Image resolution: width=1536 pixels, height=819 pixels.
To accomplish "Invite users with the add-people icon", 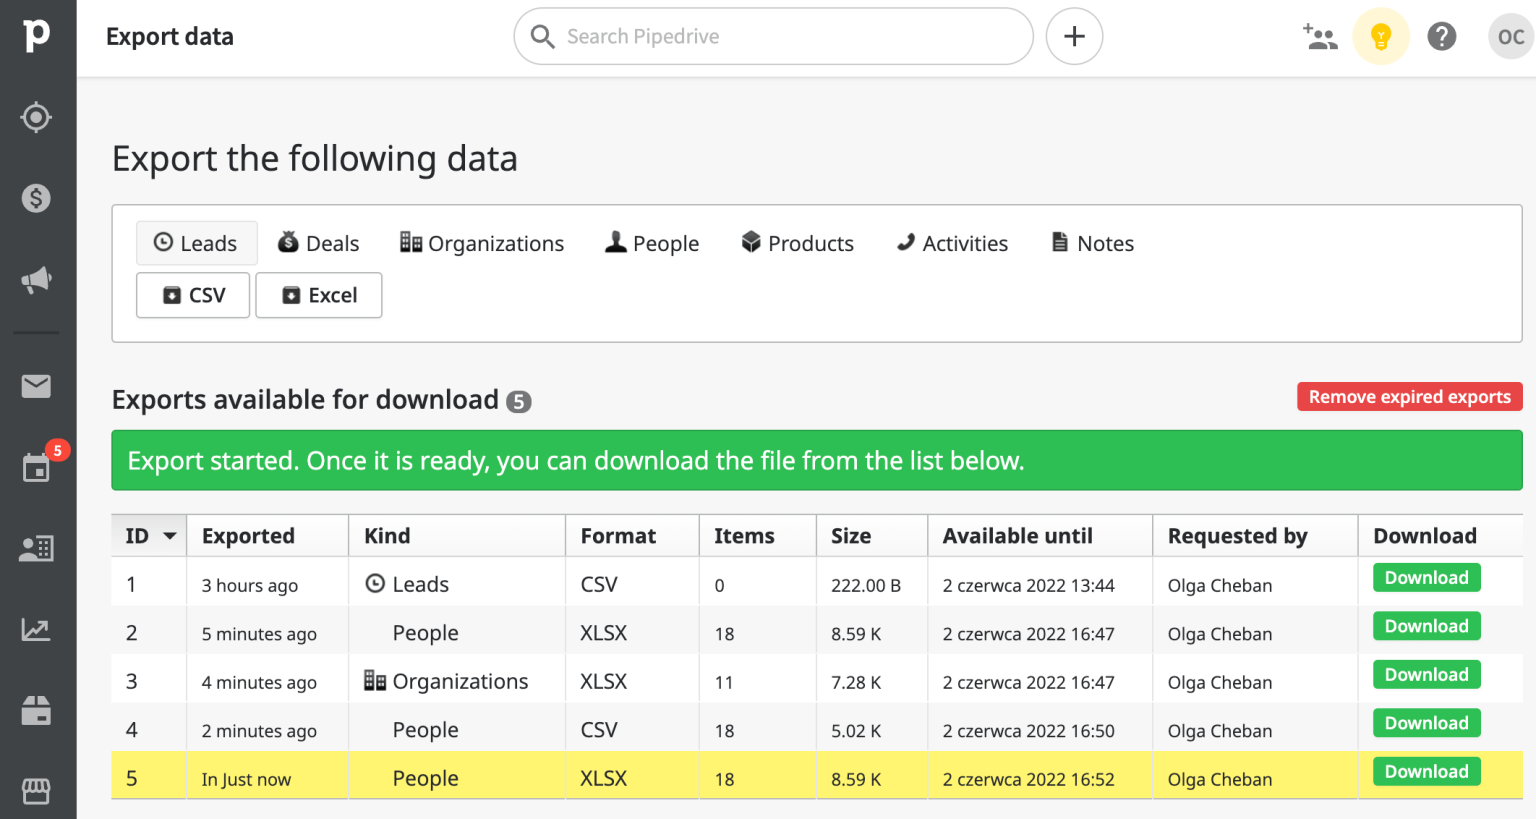I will click(1320, 36).
